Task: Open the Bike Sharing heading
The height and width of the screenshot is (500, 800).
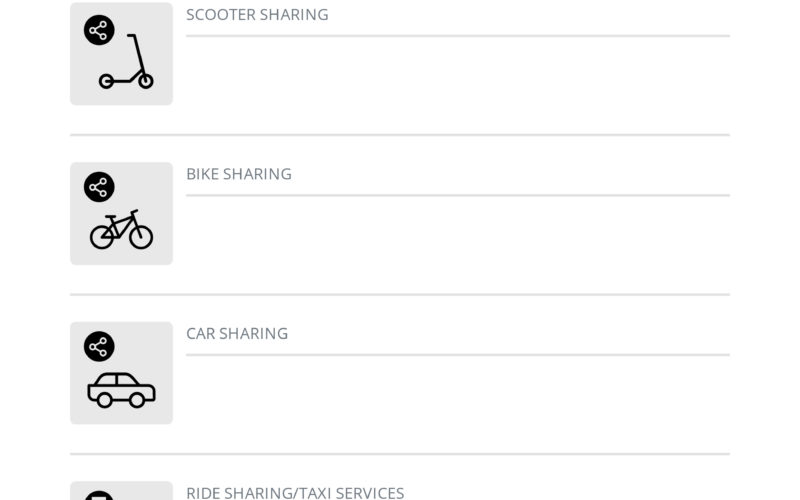Action: click(239, 174)
